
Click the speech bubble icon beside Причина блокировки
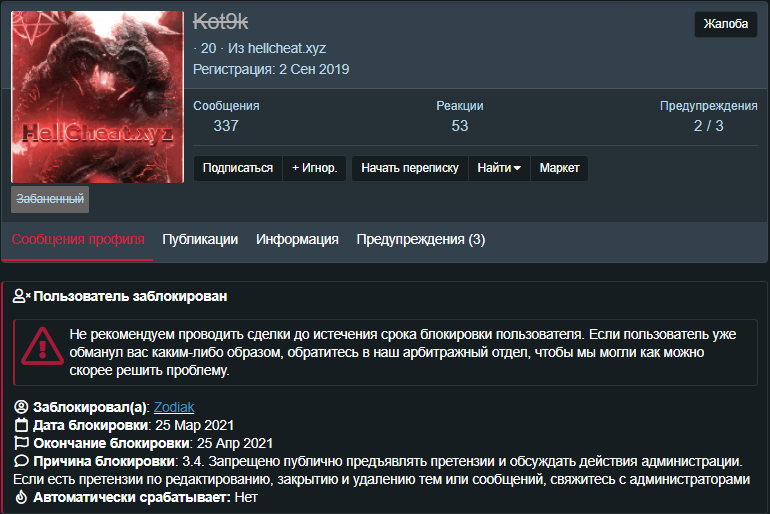point(21,461)
